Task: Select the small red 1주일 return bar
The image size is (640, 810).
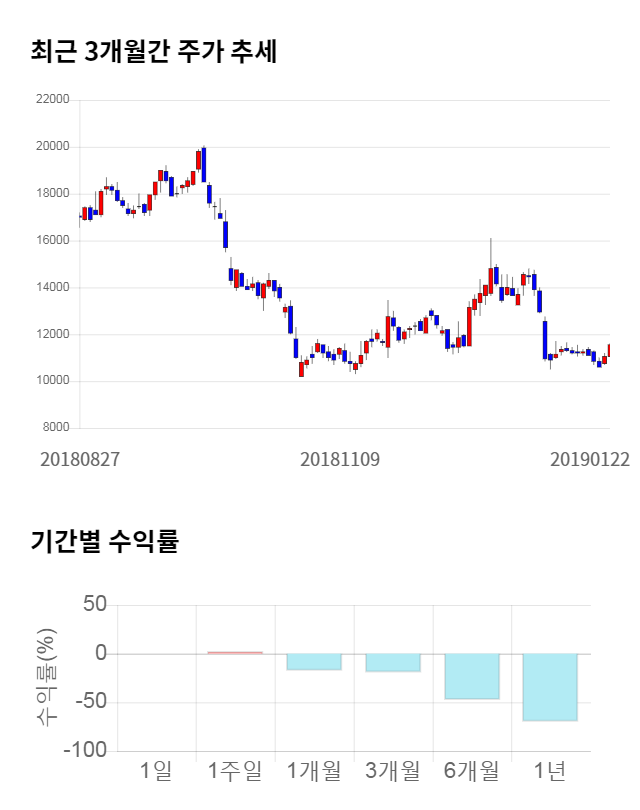Action: point(235,653)
